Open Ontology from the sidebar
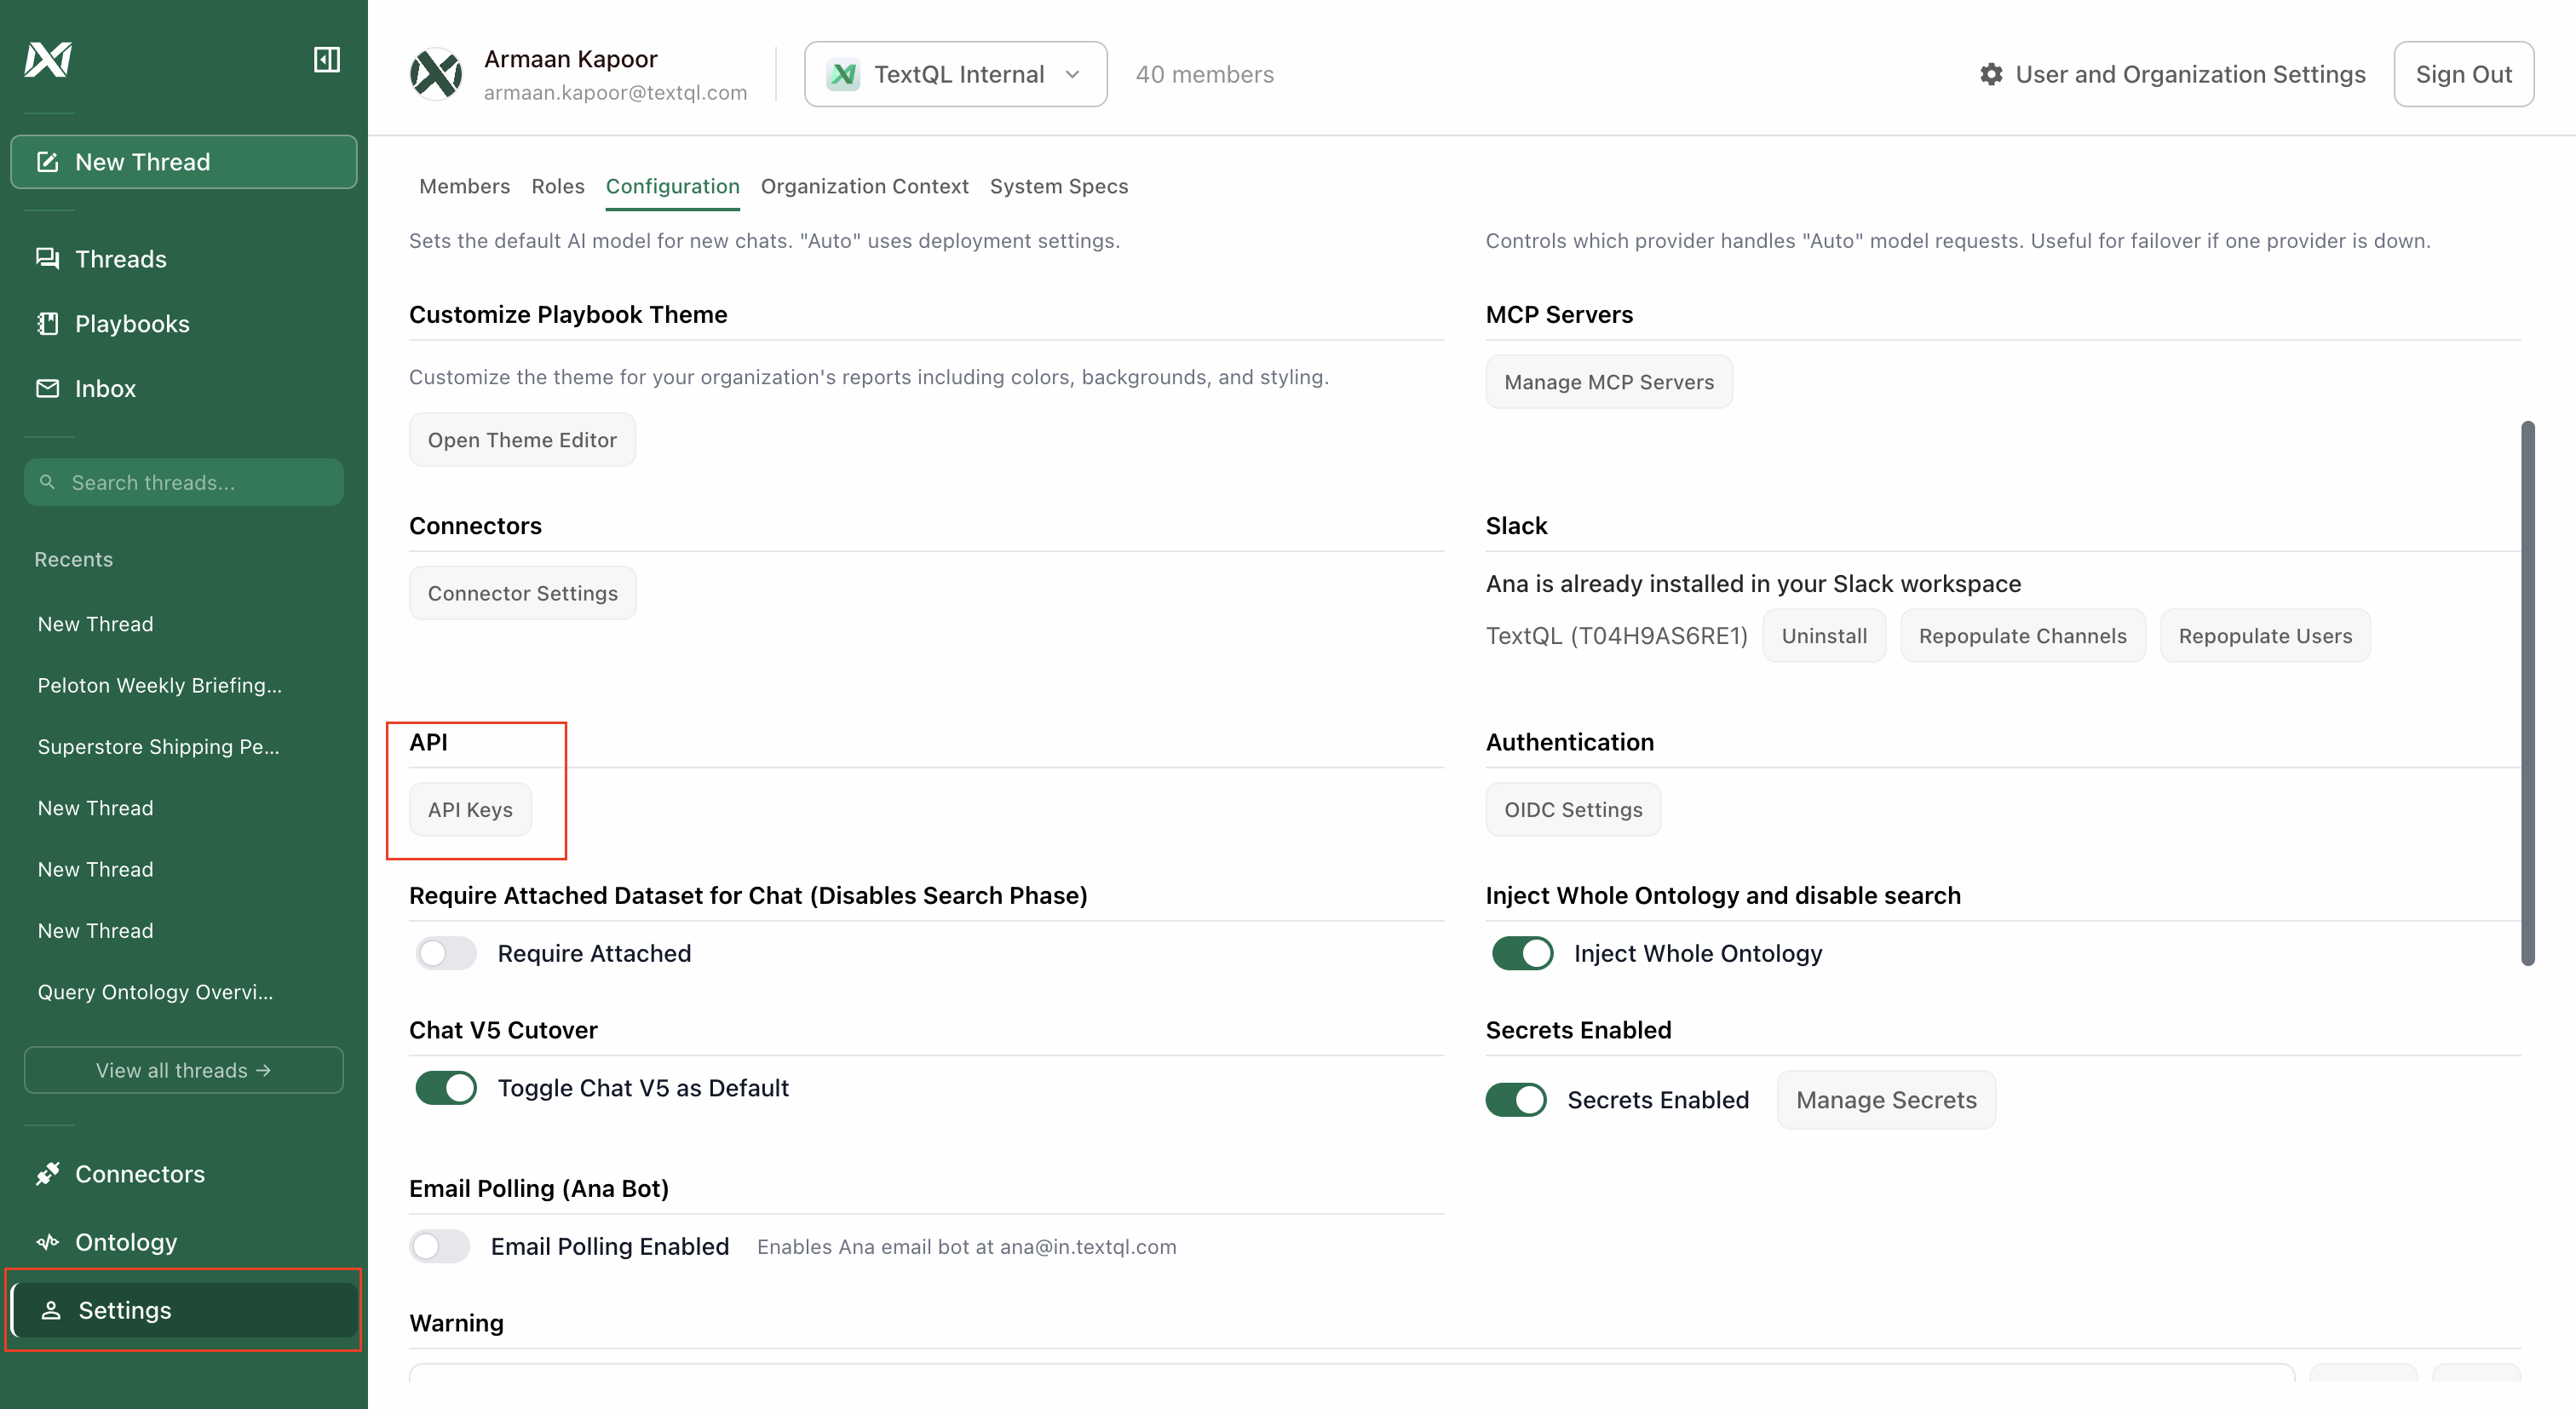 pyautogui.click(x=124, y=1242)
